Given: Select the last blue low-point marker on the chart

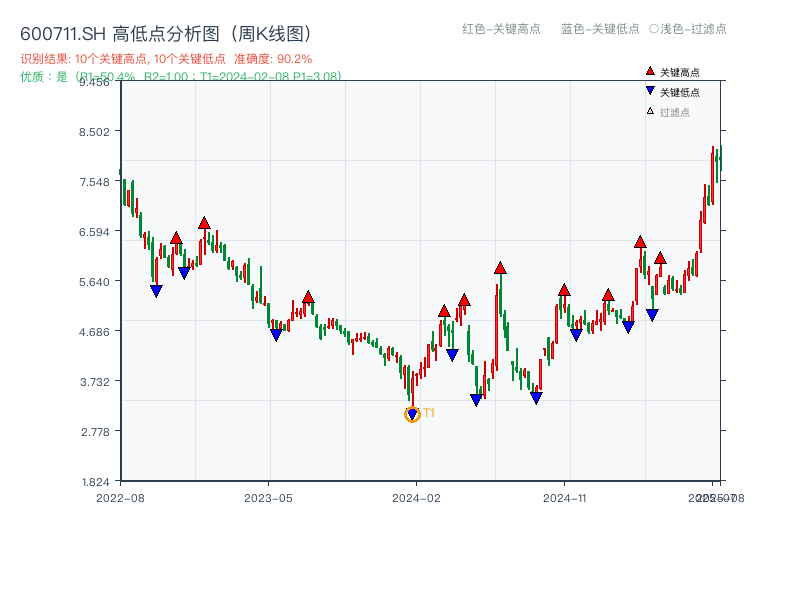Looking at the screenshot, I should click(652, 315).
